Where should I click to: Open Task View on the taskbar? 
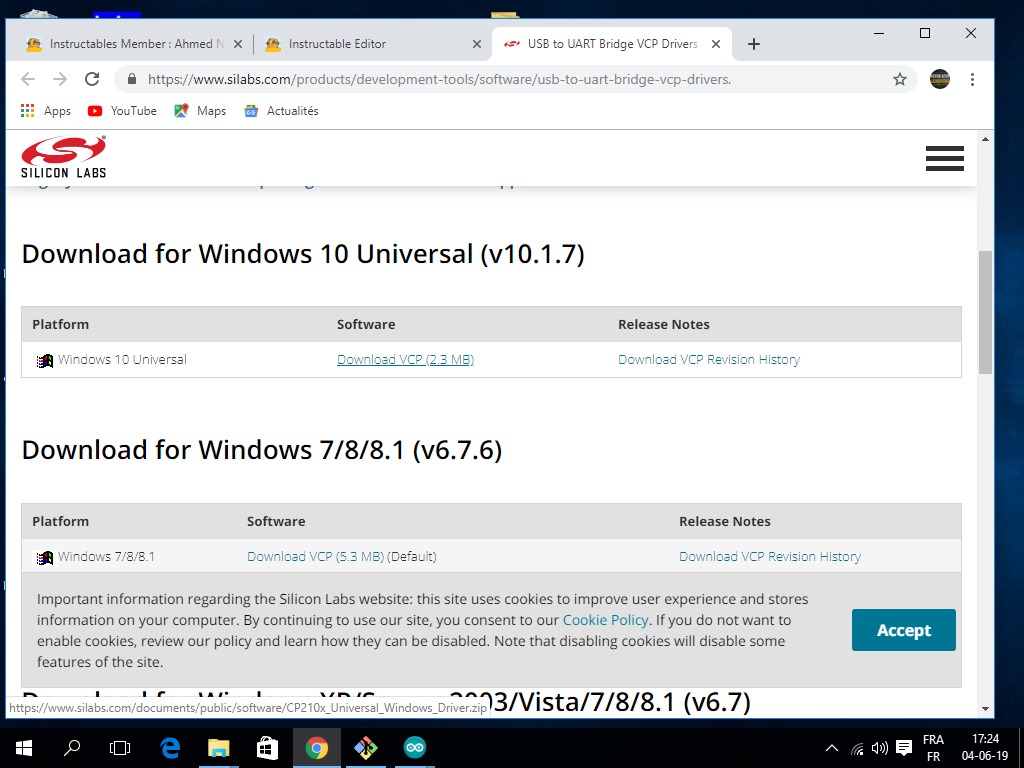coord(120,748)
